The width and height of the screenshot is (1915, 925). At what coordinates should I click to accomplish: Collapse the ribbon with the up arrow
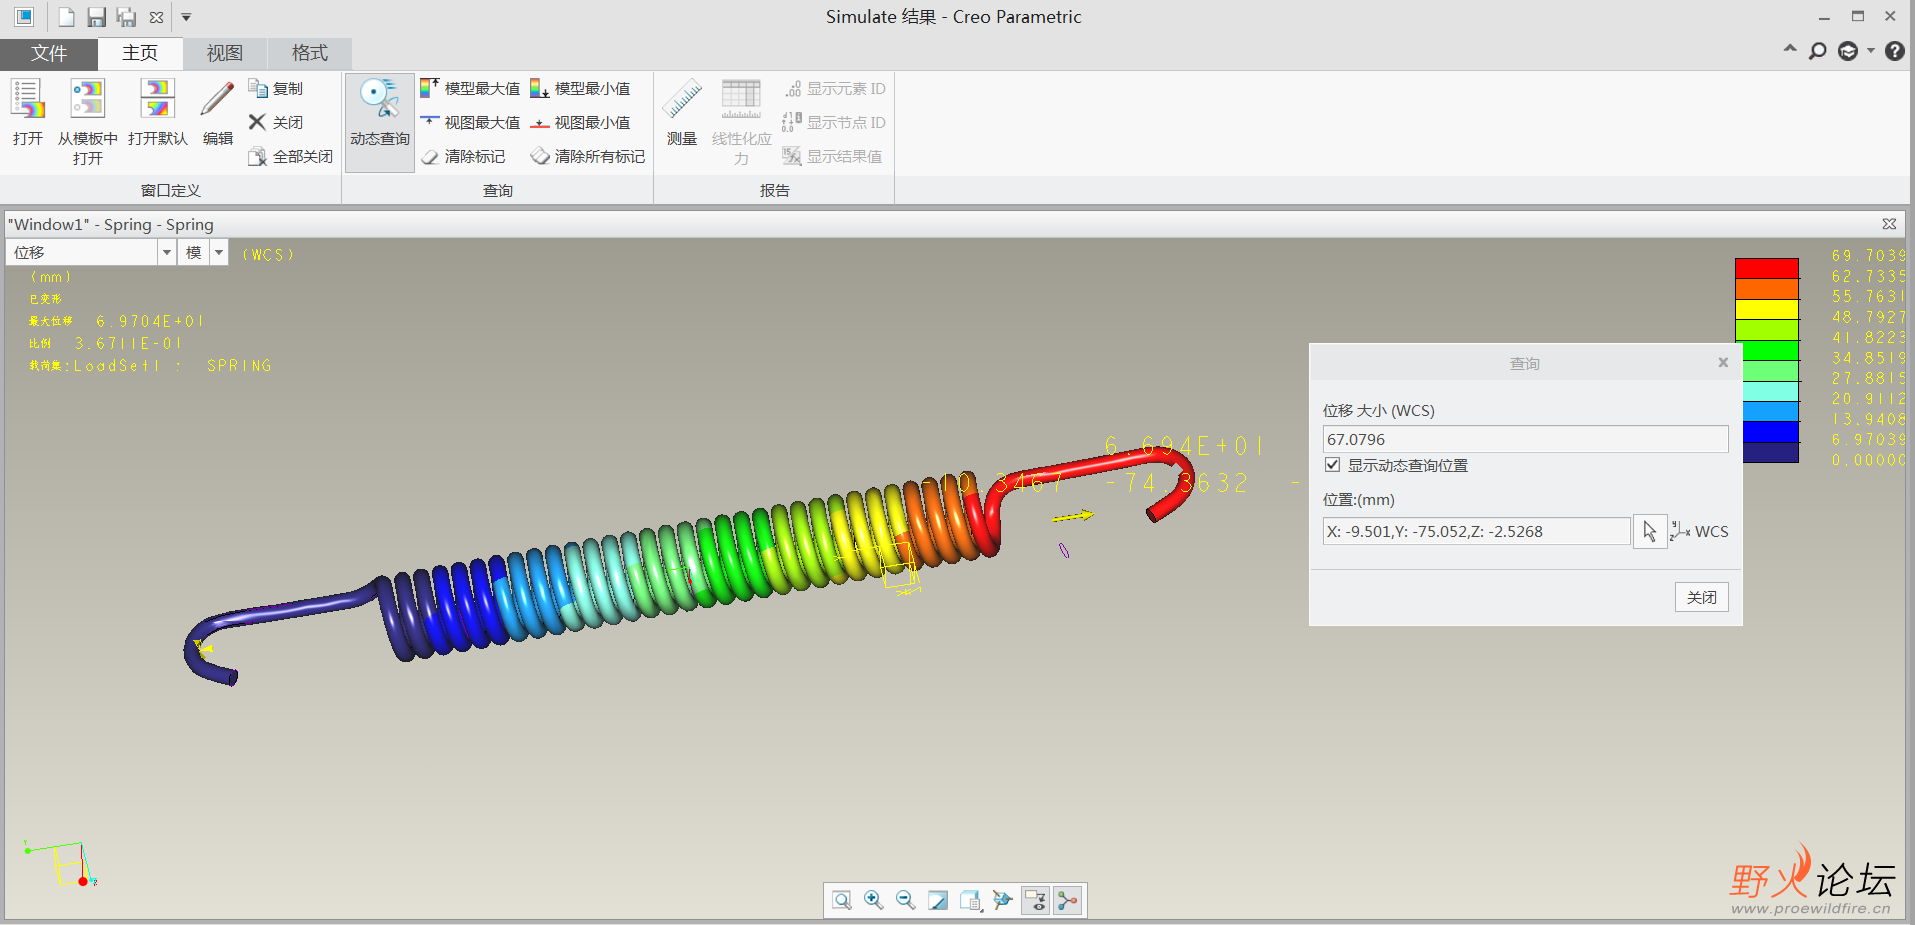click(x=1790, y=49)
